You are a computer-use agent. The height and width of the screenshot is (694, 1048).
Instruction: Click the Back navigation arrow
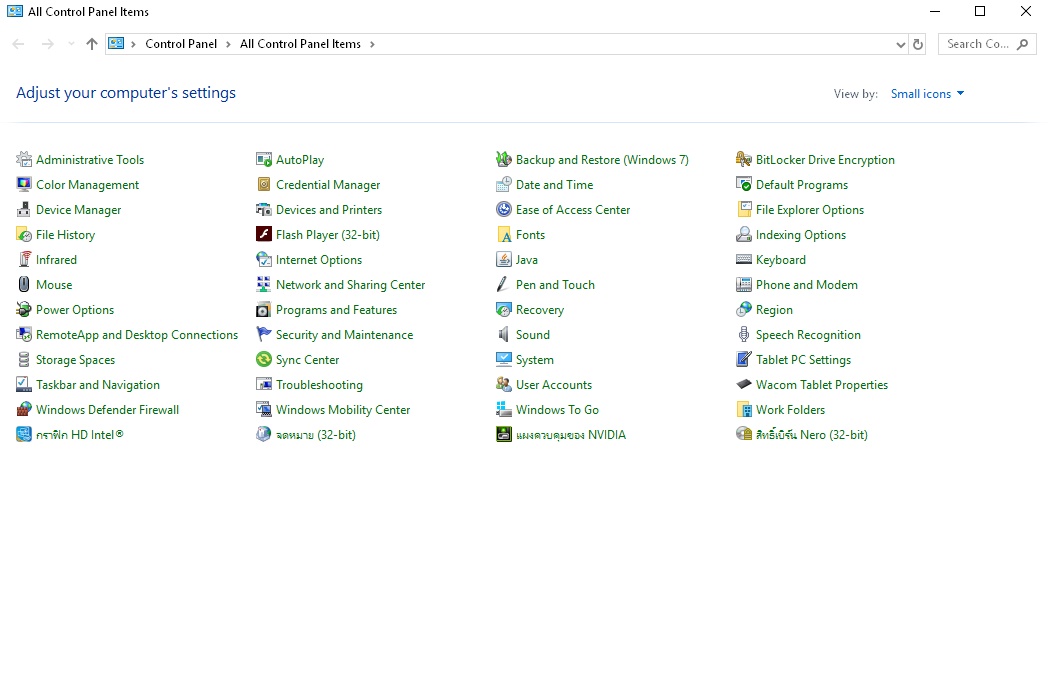[19, 44]
